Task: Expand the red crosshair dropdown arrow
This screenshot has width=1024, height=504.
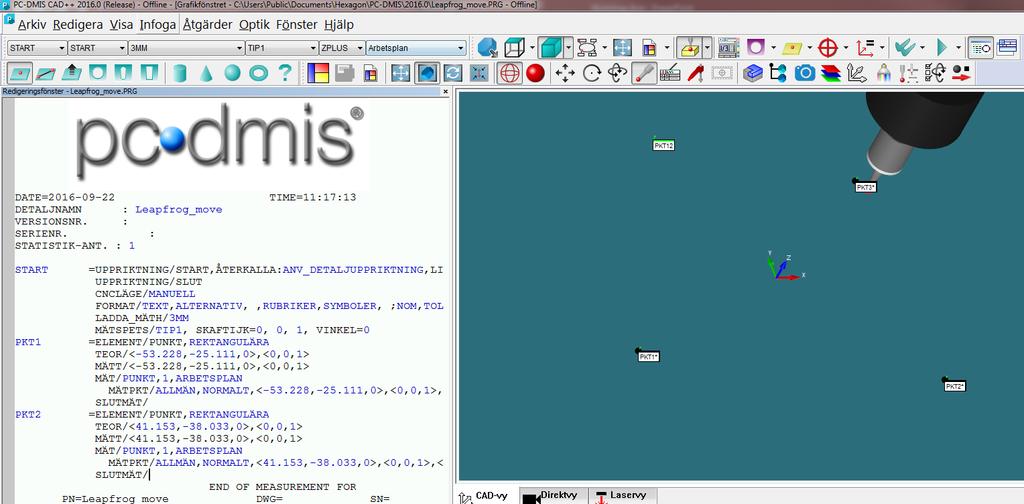Action: click(845, 48)
